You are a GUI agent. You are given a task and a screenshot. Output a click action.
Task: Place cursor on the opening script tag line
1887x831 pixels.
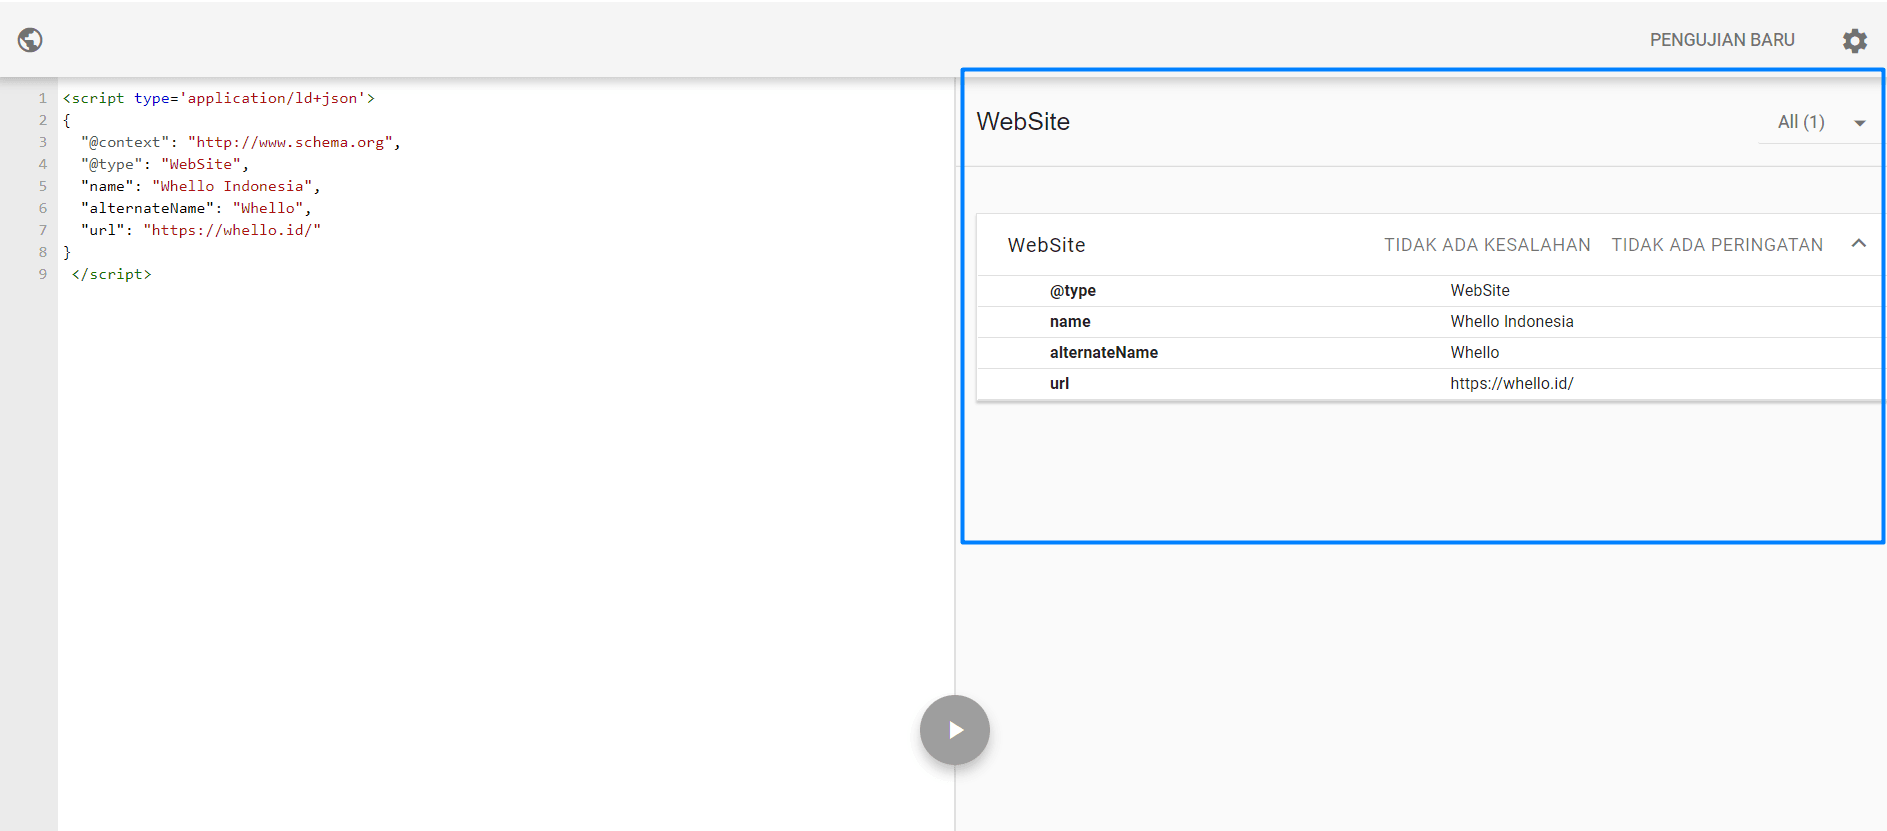click(218, 98)
